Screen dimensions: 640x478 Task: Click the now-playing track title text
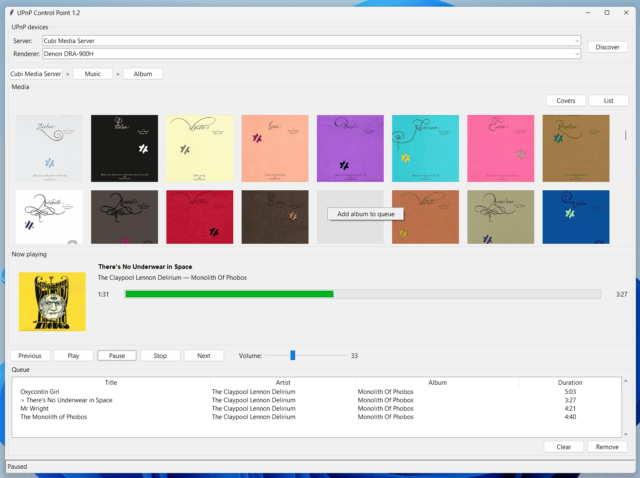145,267
